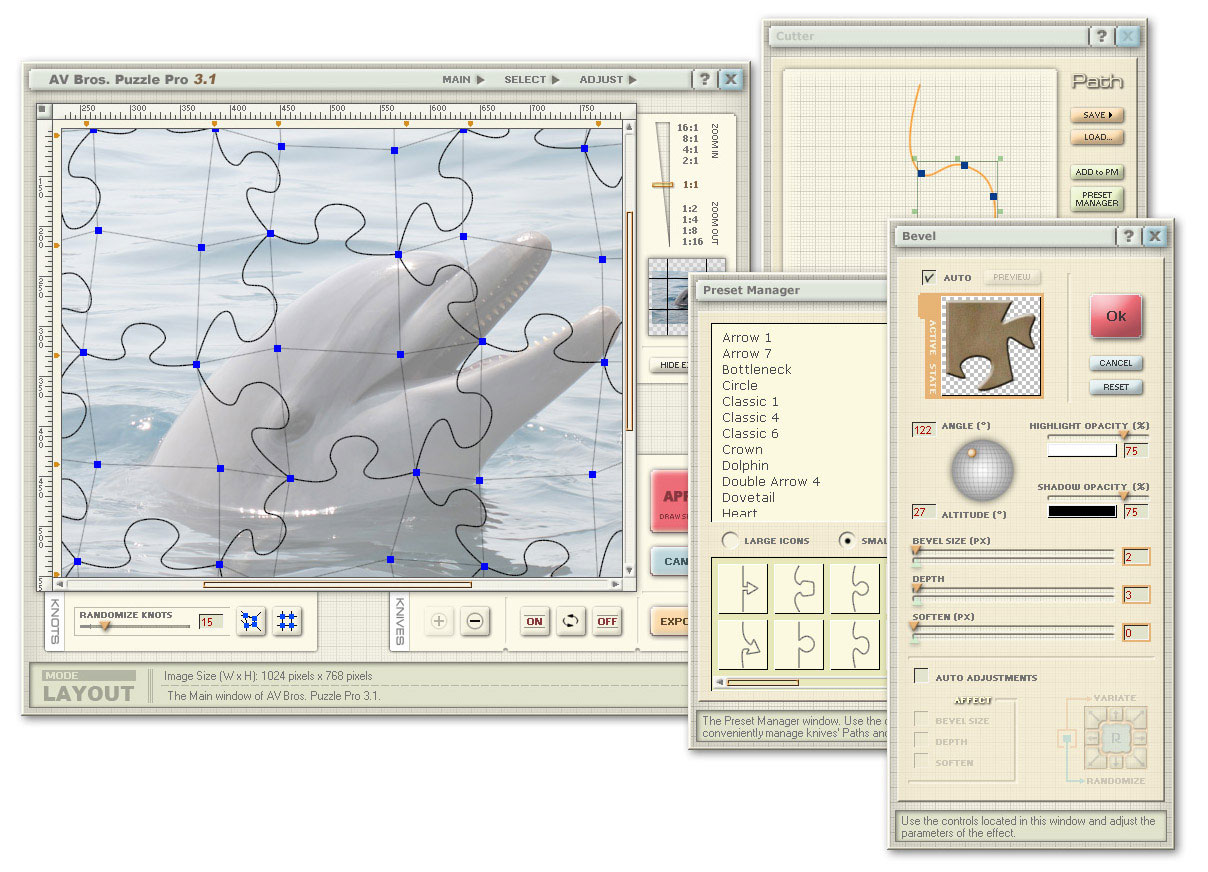Screen dimensions: 1208x872
Task: Open the SELECT menu
Action: (x=527, y=79)
